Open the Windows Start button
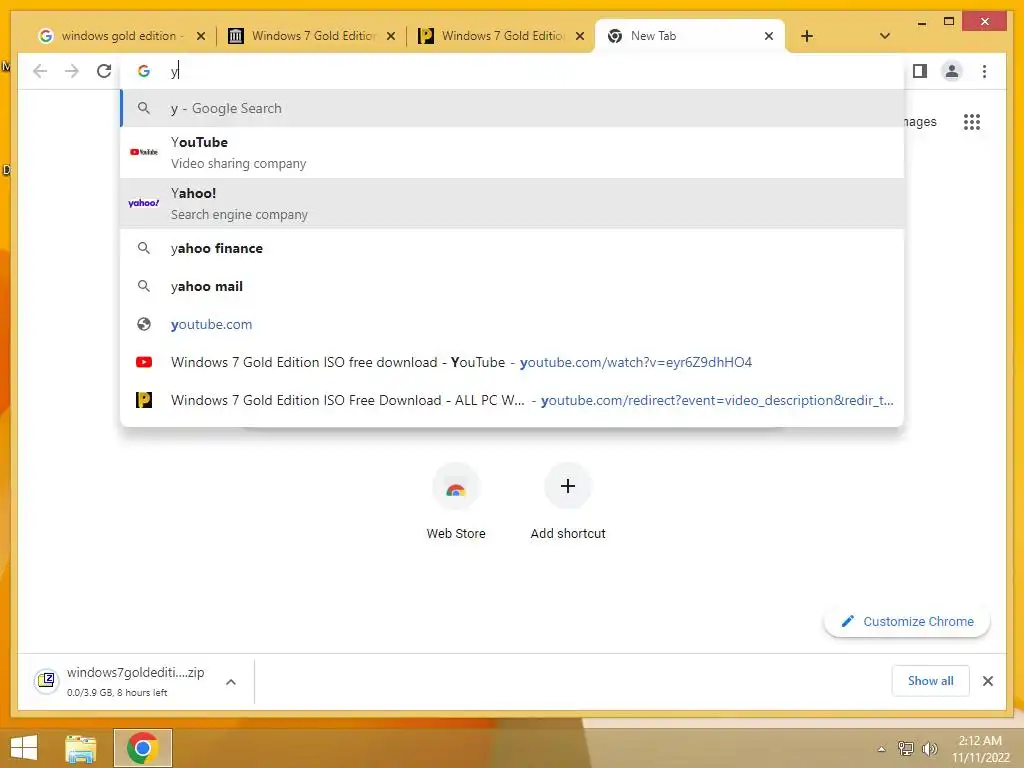This screenshot has width=1024, height=768. tap(24, 748)
